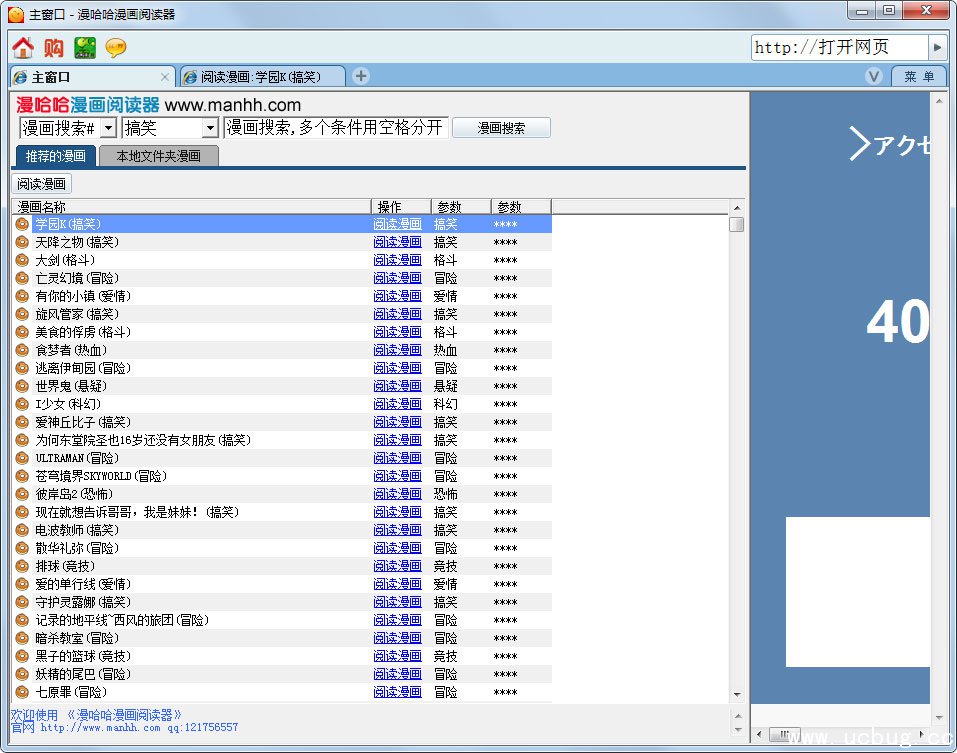This screenshot has height=753, width=957.
Task: Click the icon beside 排球(竞技)
Action: pos(22,566)
